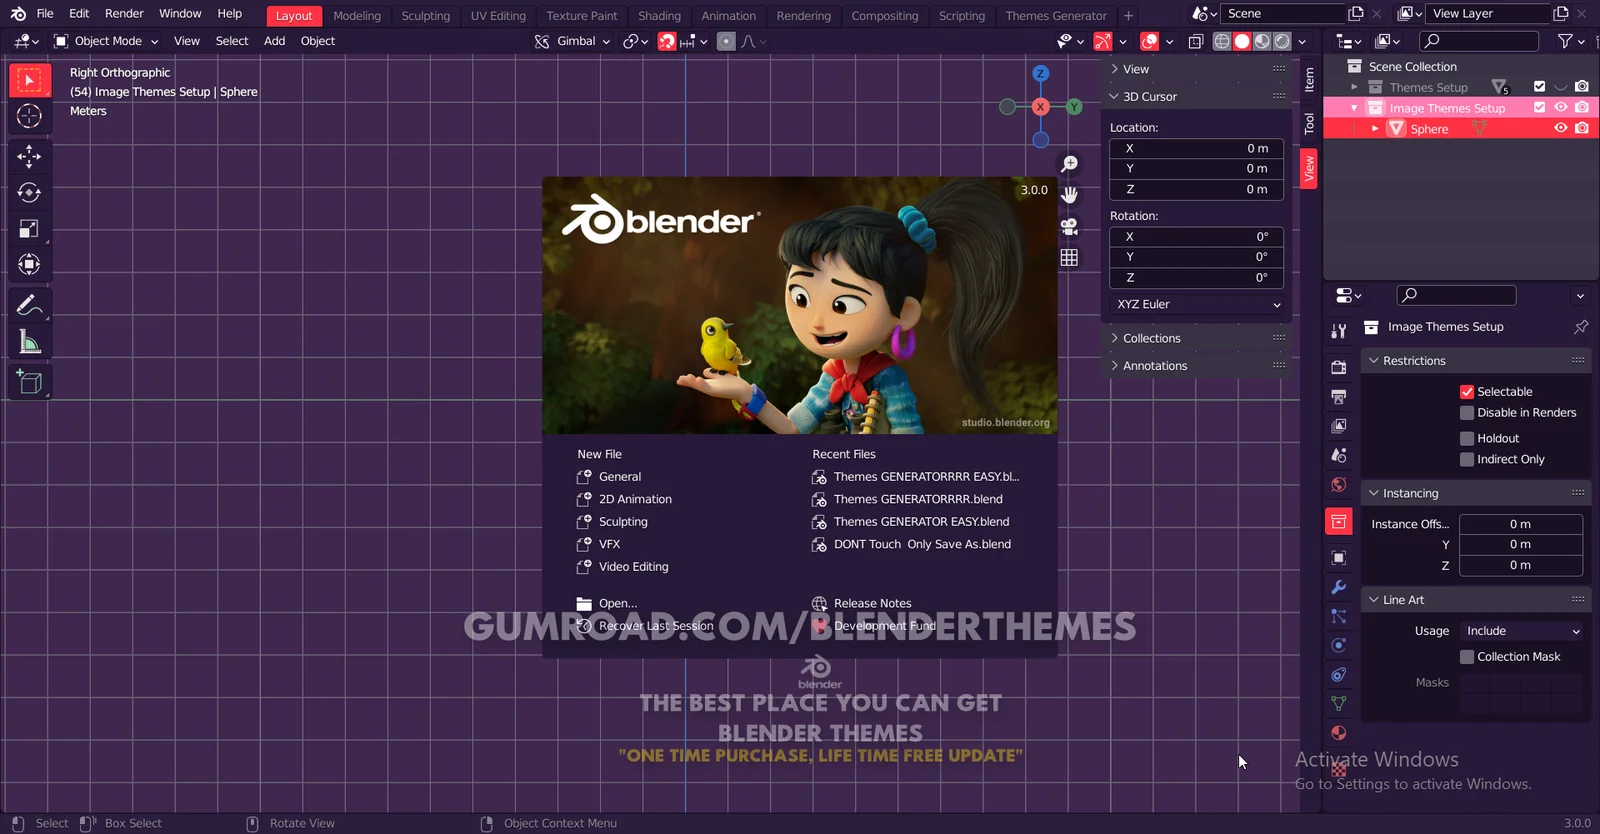Click the Select Box tool icon
Image resolution: width=1600 pixels, height=834 pixels.
[x=29, y=80]
